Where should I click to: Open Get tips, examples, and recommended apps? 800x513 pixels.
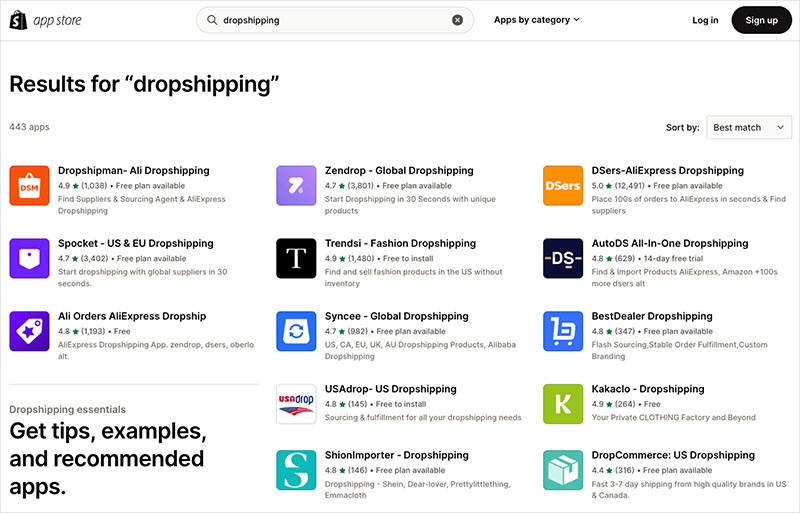(108, 458)
